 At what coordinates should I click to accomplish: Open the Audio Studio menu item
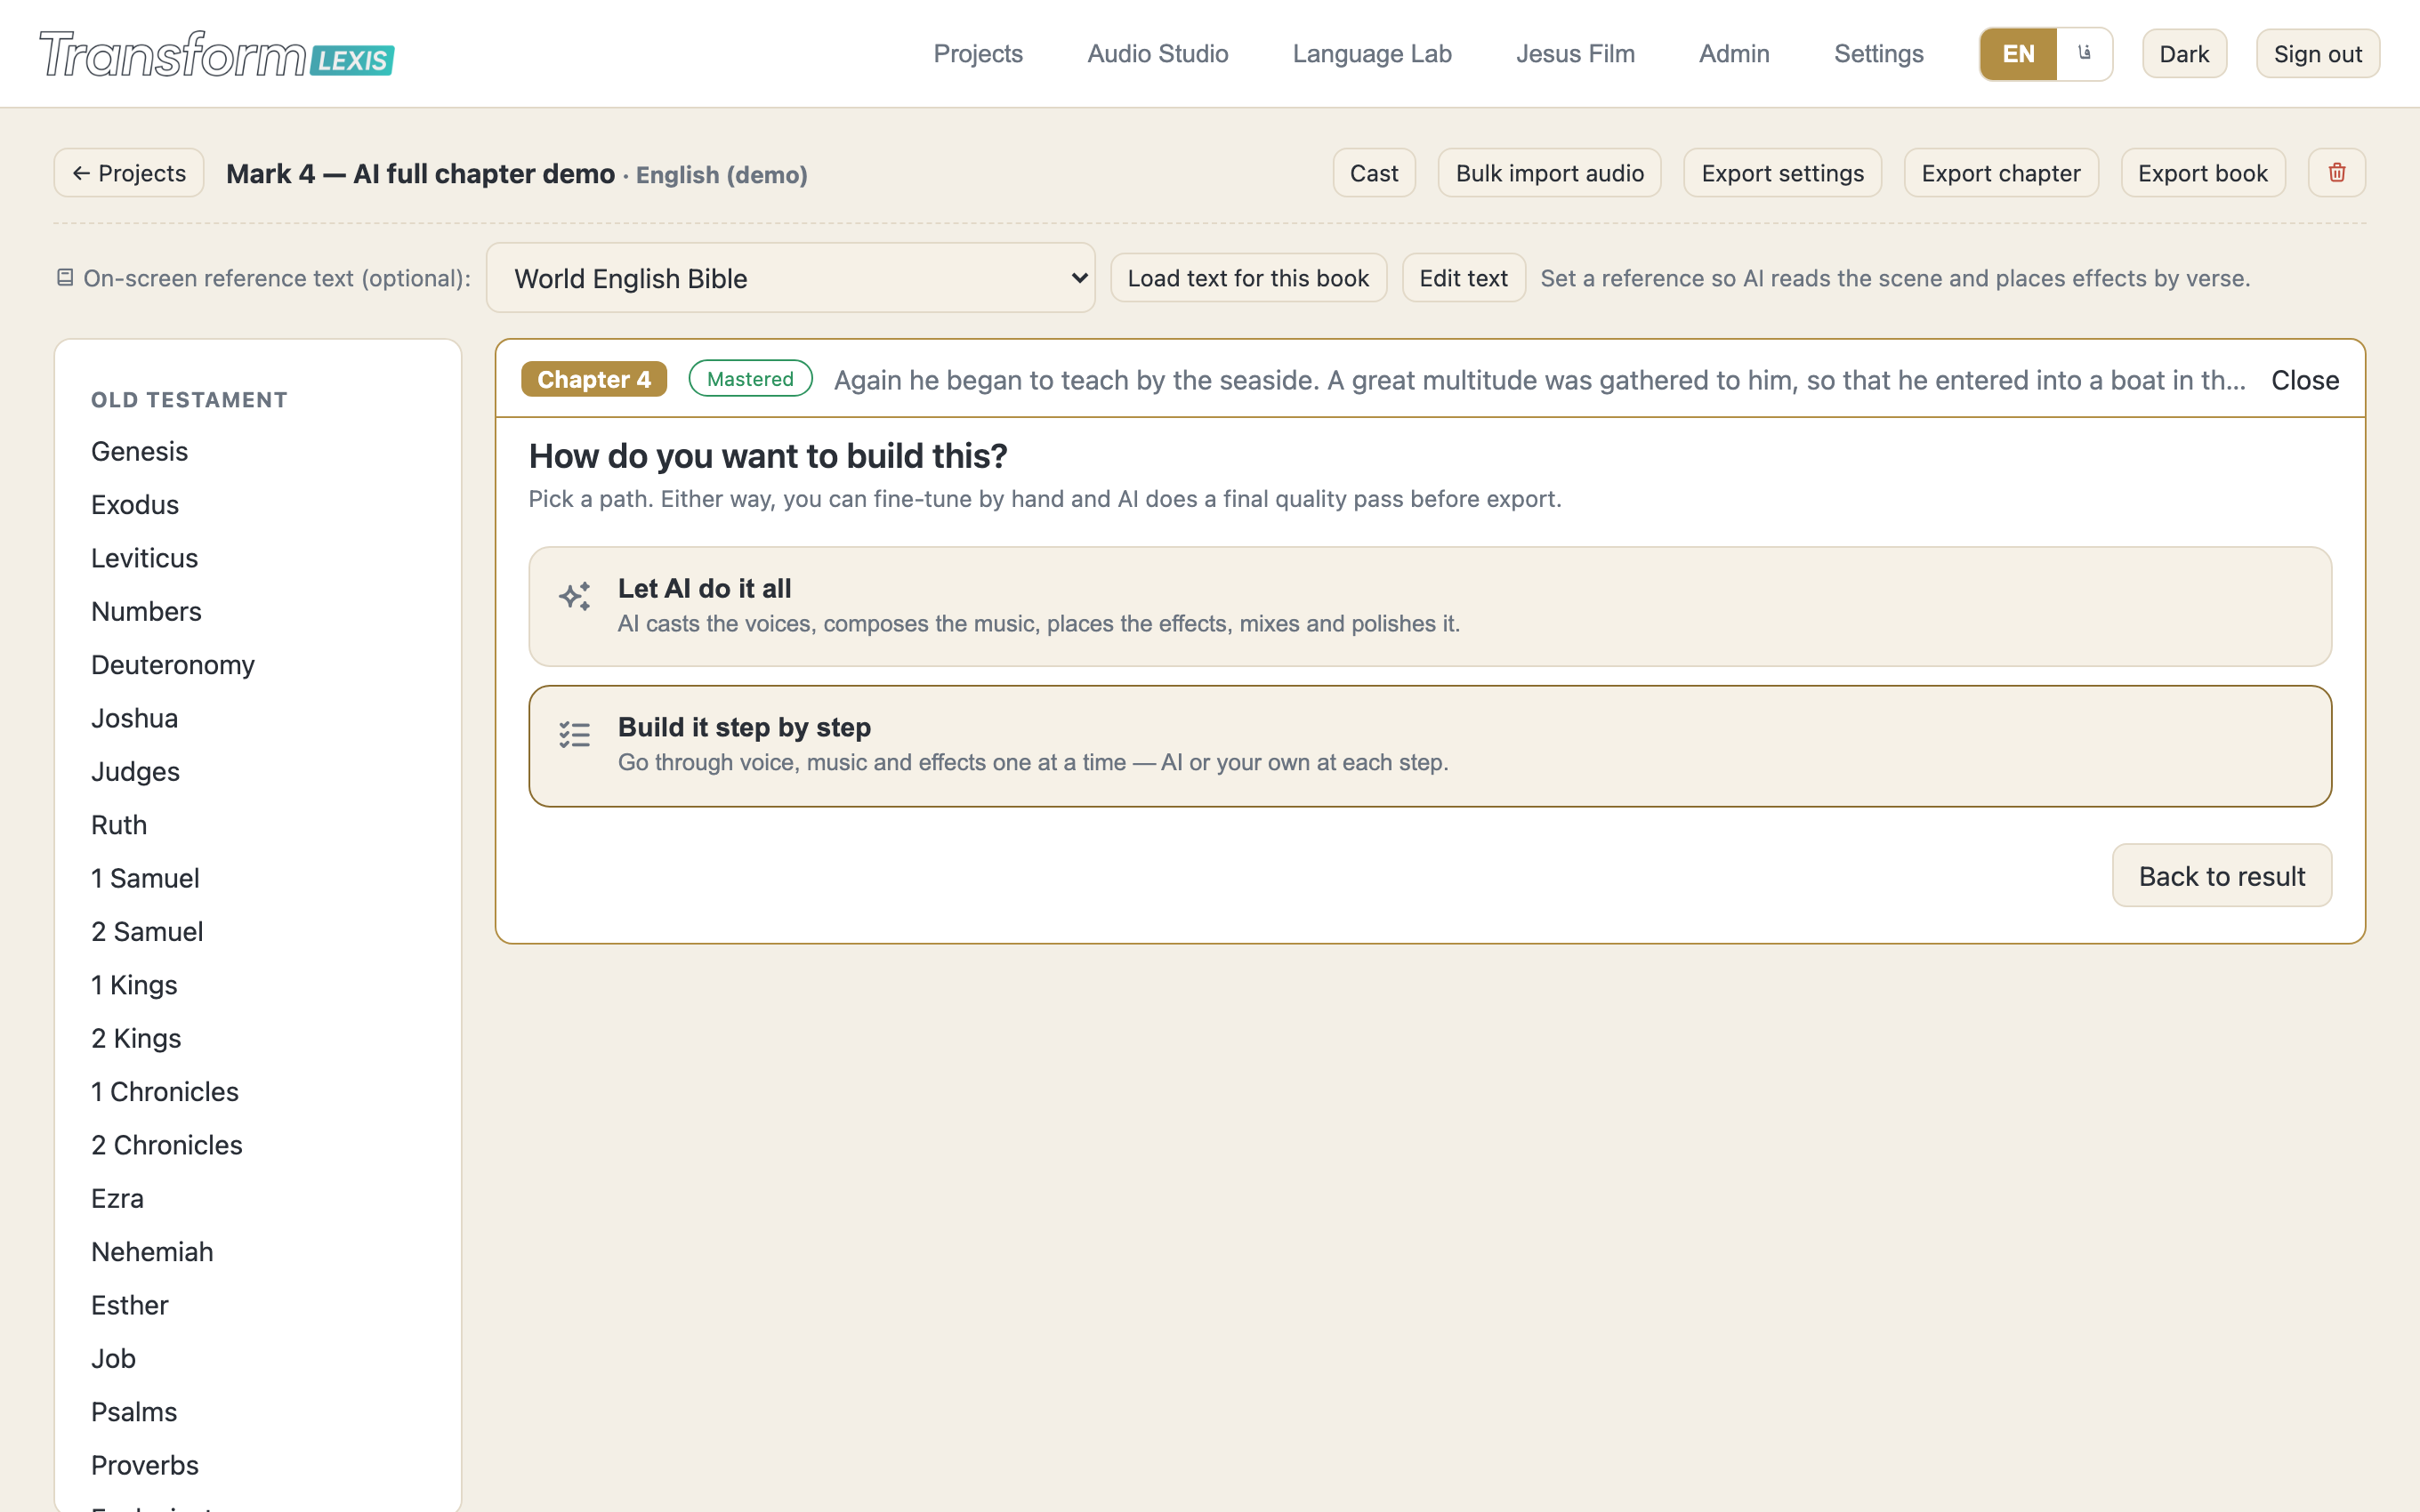click(1157, 54)
